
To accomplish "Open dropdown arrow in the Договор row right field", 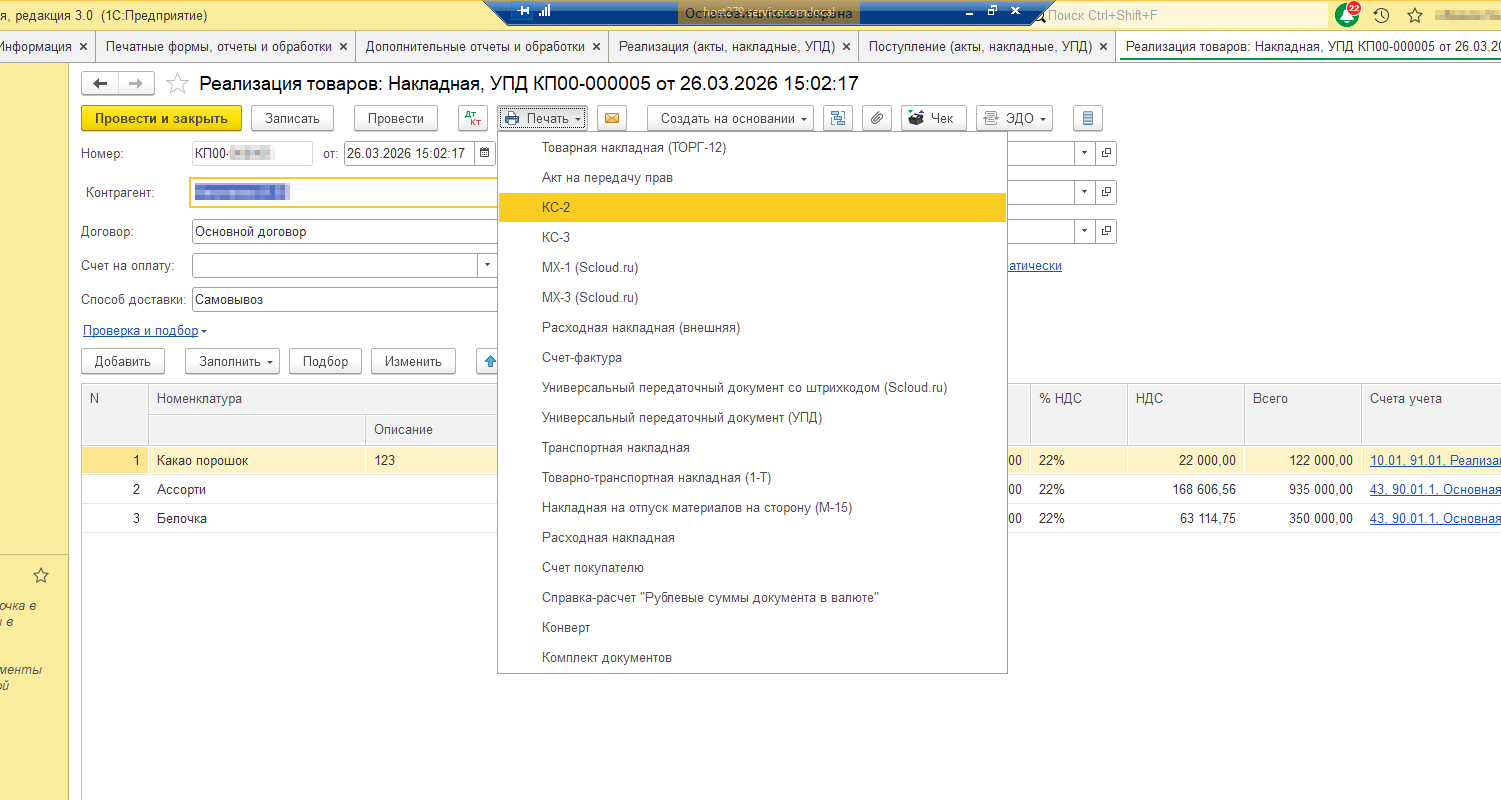I will pyautogui.click(x=1085, y=231).
